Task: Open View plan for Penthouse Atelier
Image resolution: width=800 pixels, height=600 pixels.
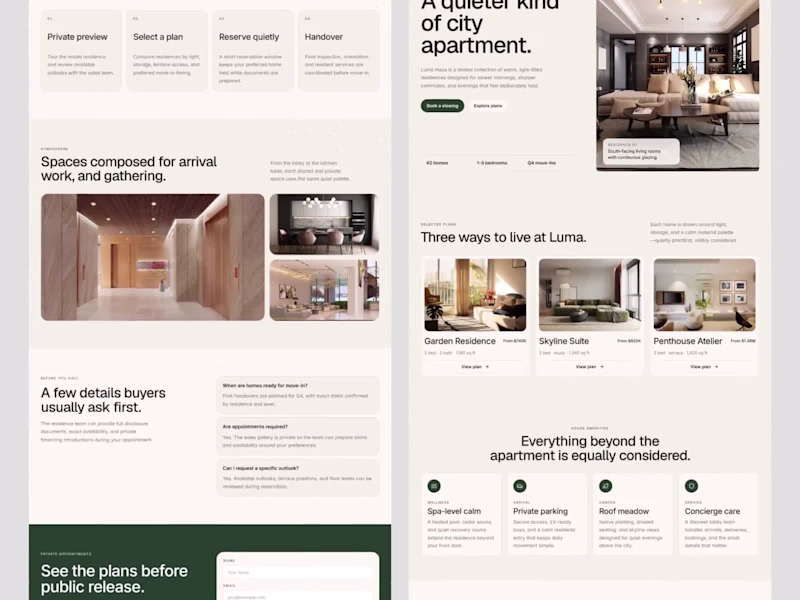Action: click(x=704, y=367)
